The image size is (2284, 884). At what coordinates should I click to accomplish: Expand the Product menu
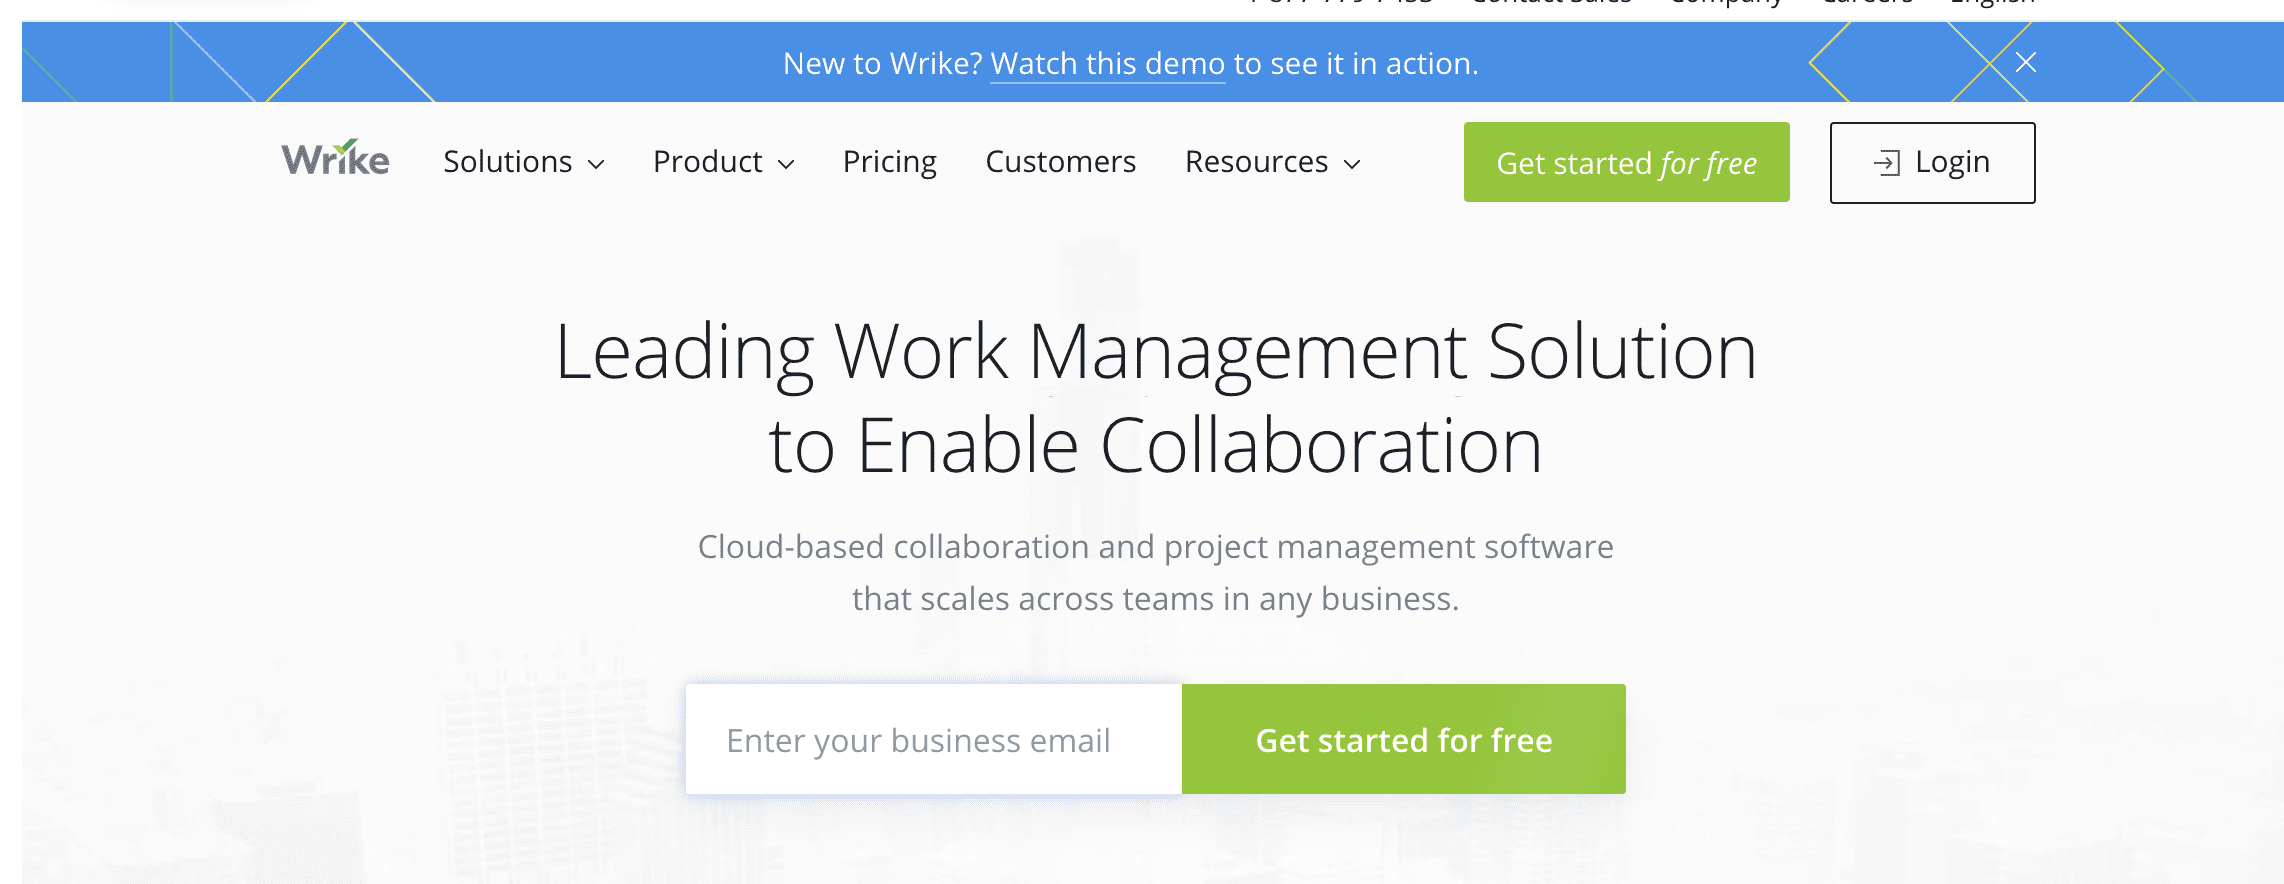click(723, 162)
